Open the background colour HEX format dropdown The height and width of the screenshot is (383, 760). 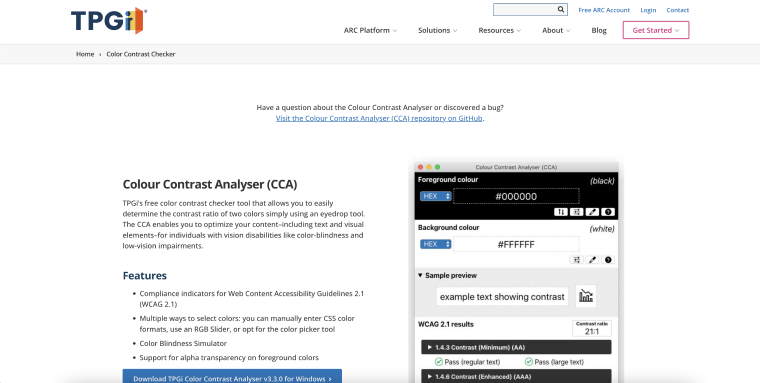[435, 244]
